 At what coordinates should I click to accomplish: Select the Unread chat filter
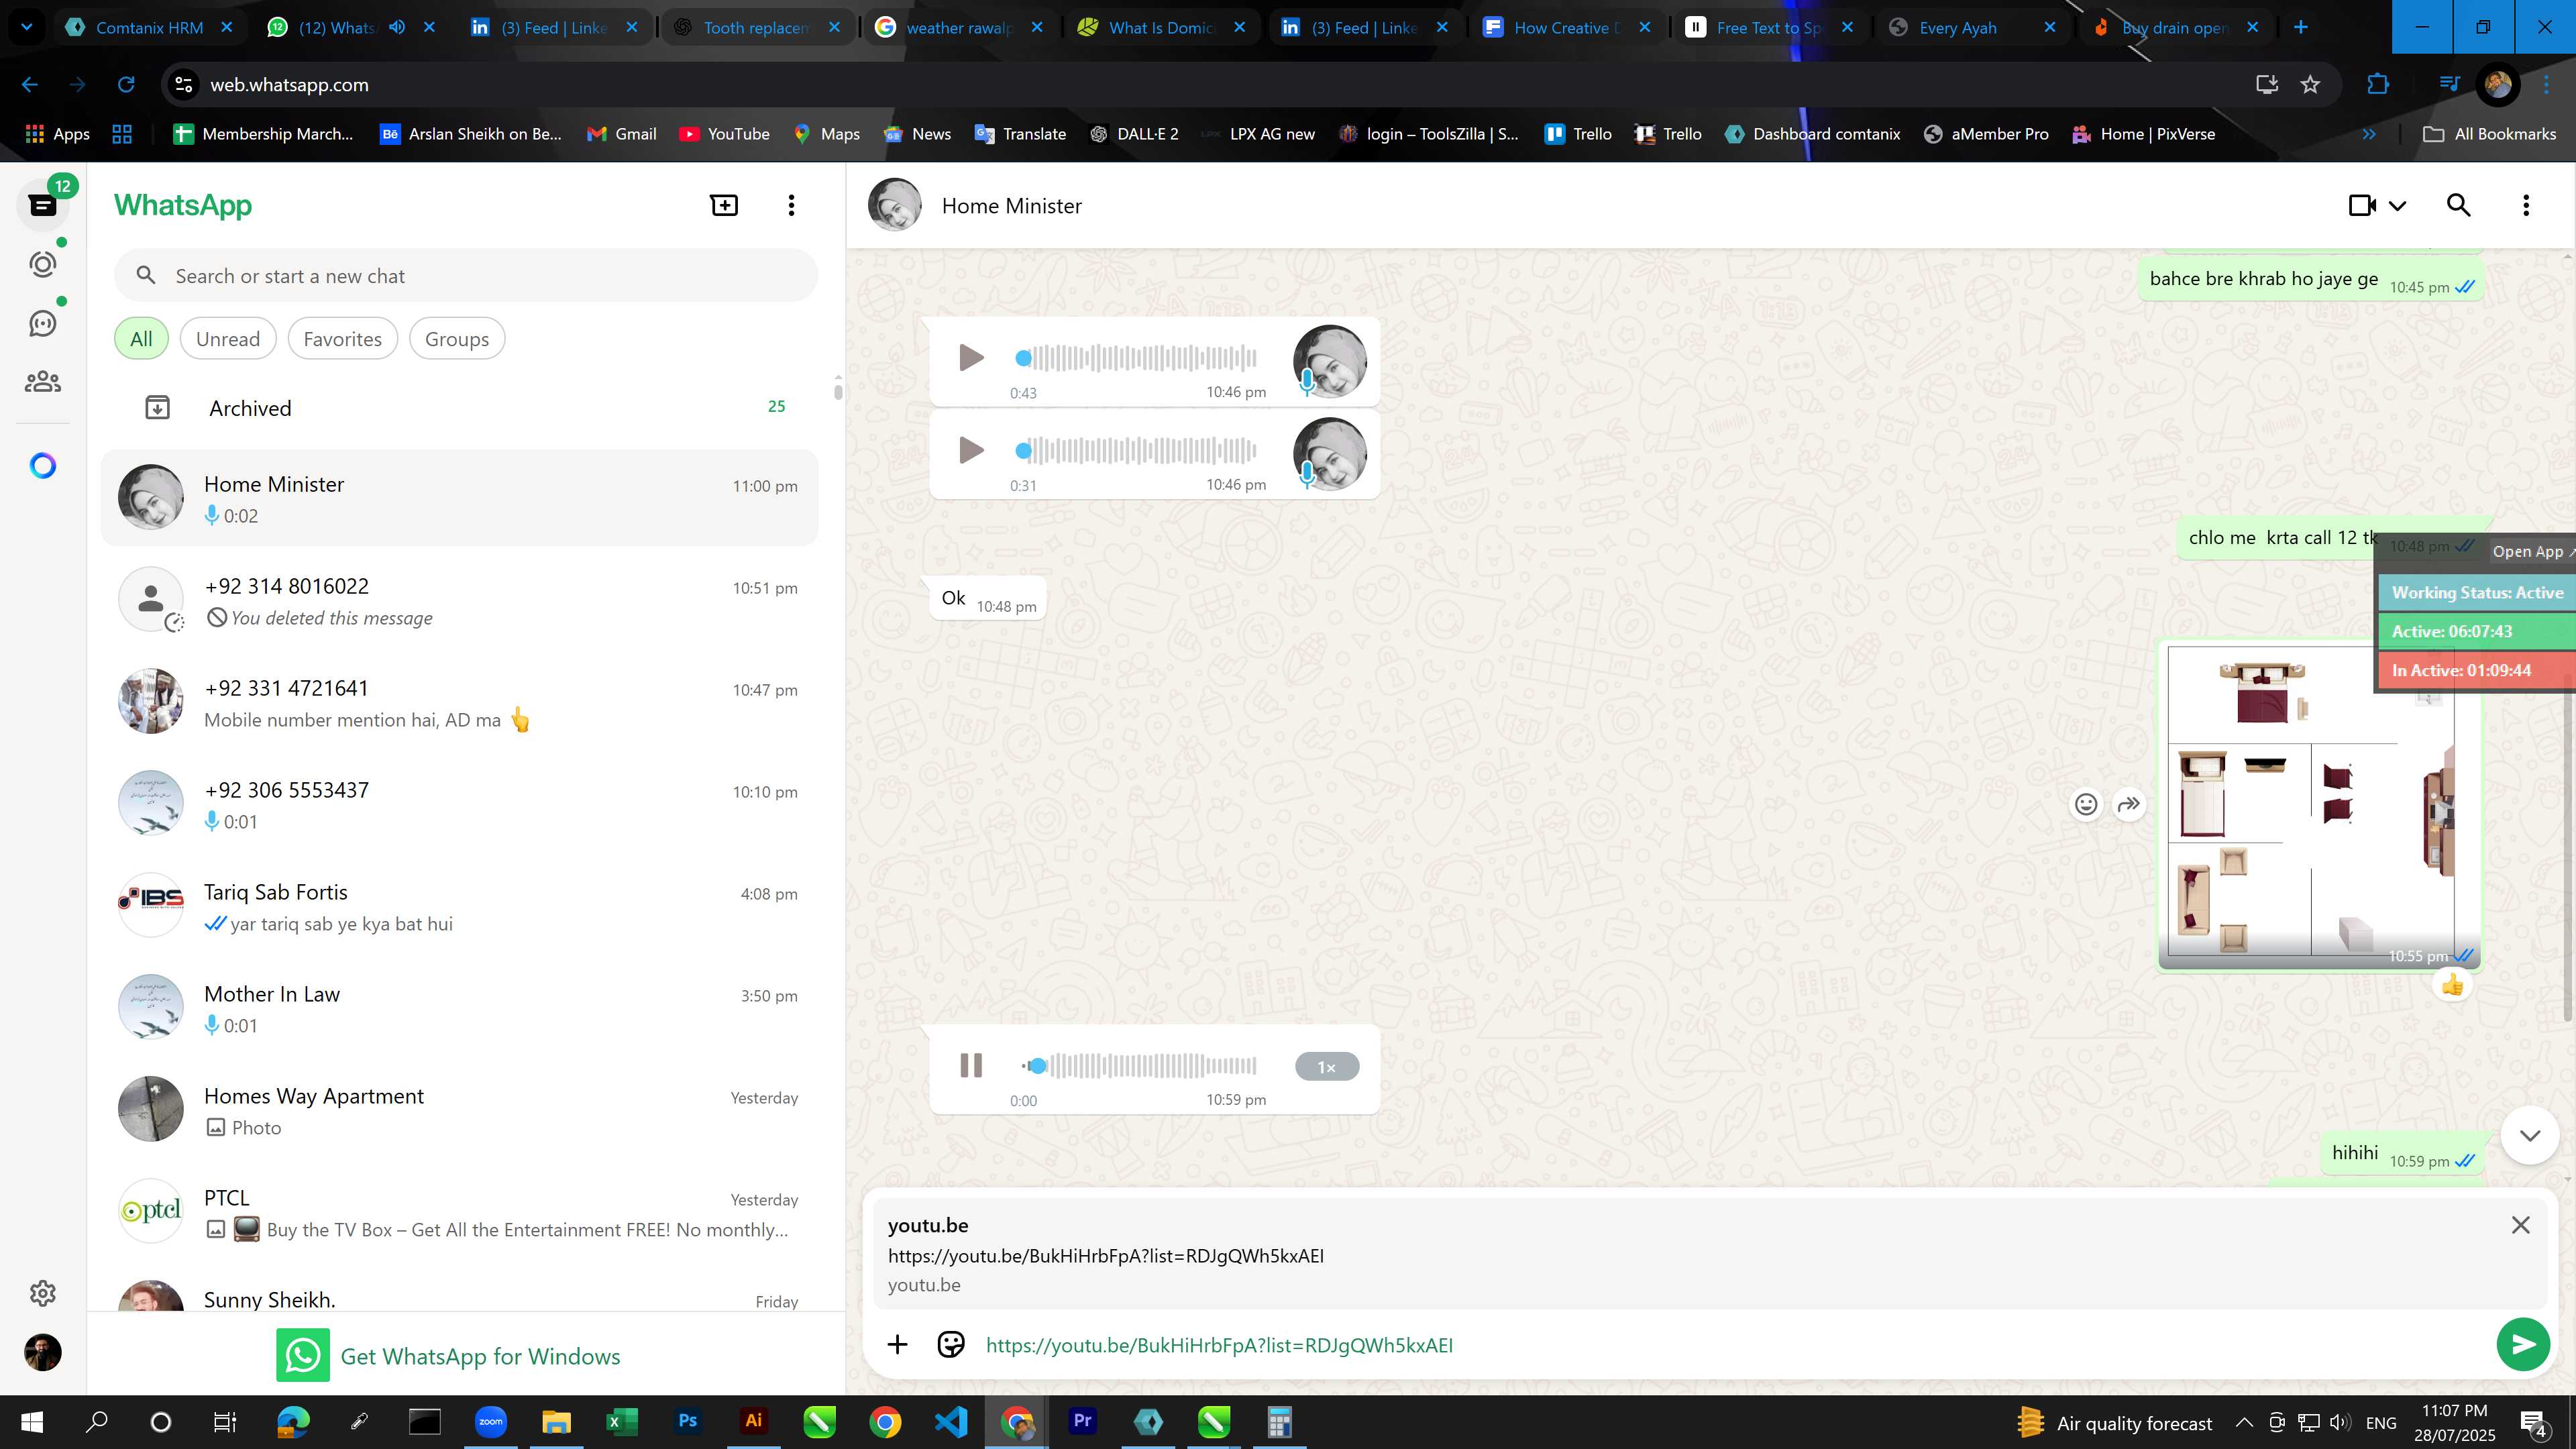tap(228, 339)
